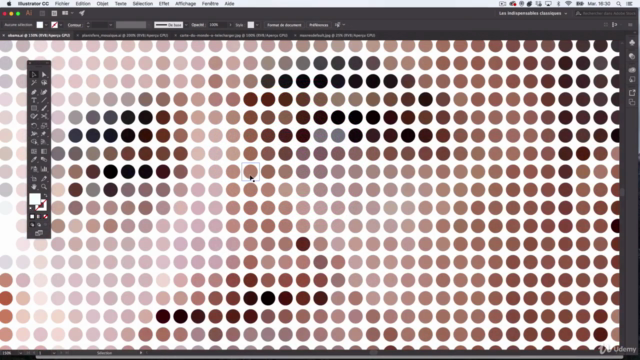Click the Arrange Documents icon
The width and height of the screenshot is (640, 360).
pyautogui.click(x=65, y=13)
